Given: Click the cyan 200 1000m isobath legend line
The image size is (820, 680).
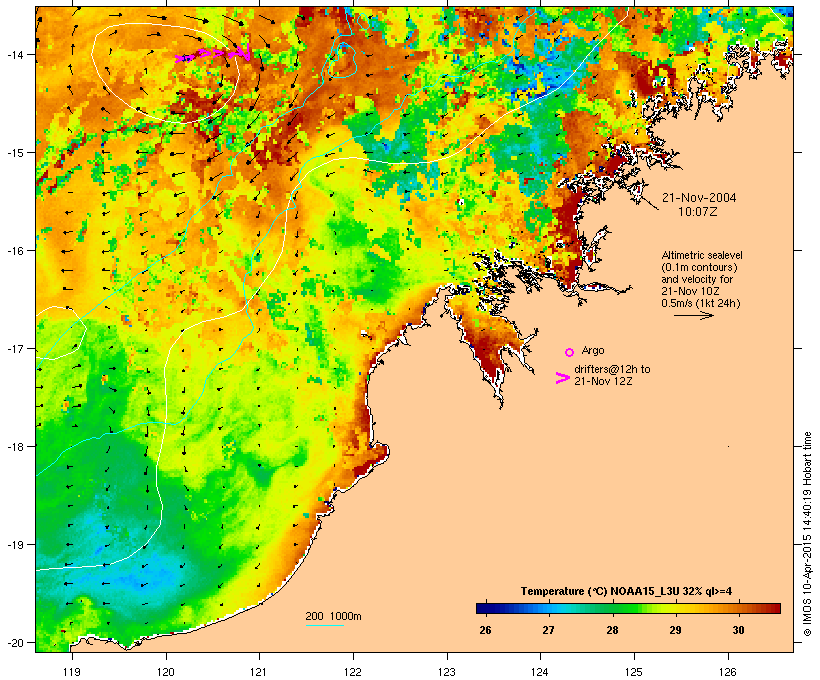Looking at the screenshot, I should [x=325, y=625].
